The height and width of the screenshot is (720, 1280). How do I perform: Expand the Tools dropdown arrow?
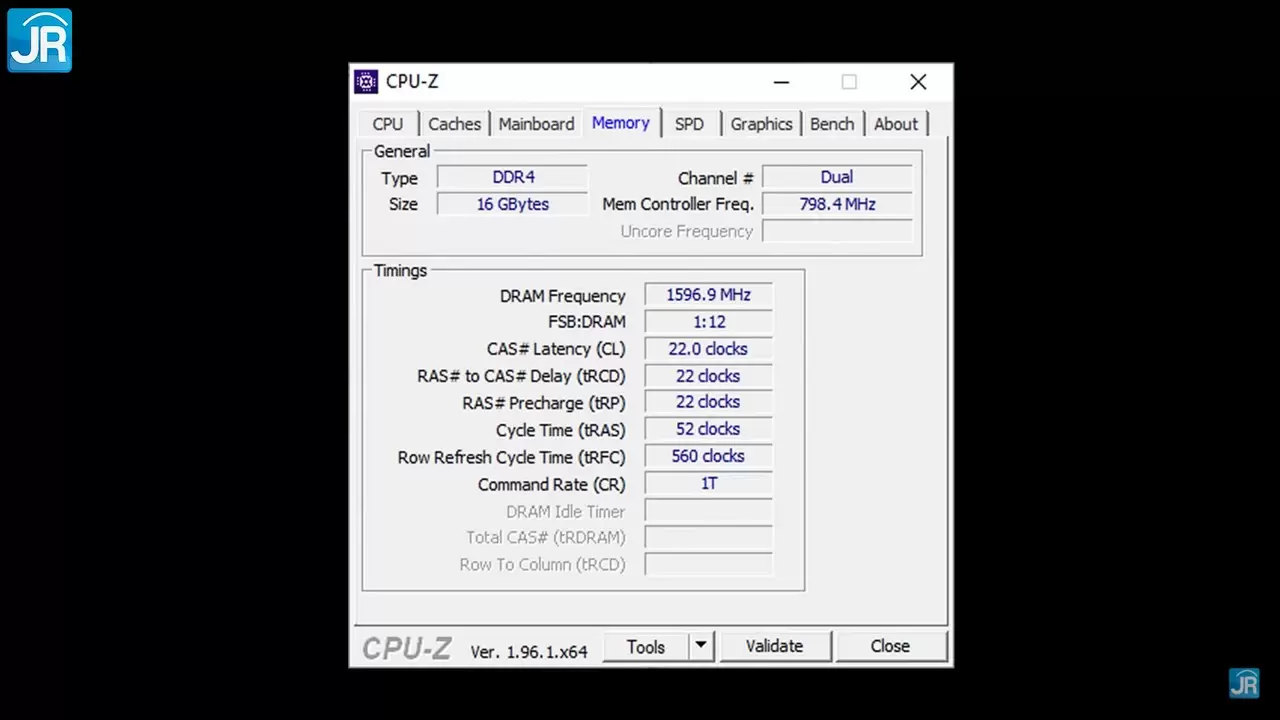[x=701, y=647]
